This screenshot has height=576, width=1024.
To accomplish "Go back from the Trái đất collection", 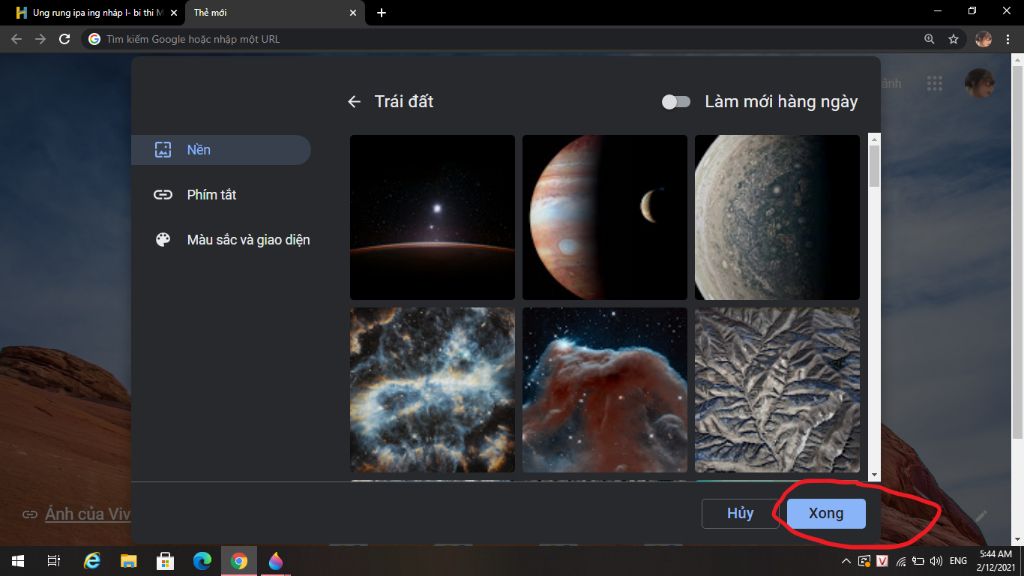I will [x=354, y=102].
